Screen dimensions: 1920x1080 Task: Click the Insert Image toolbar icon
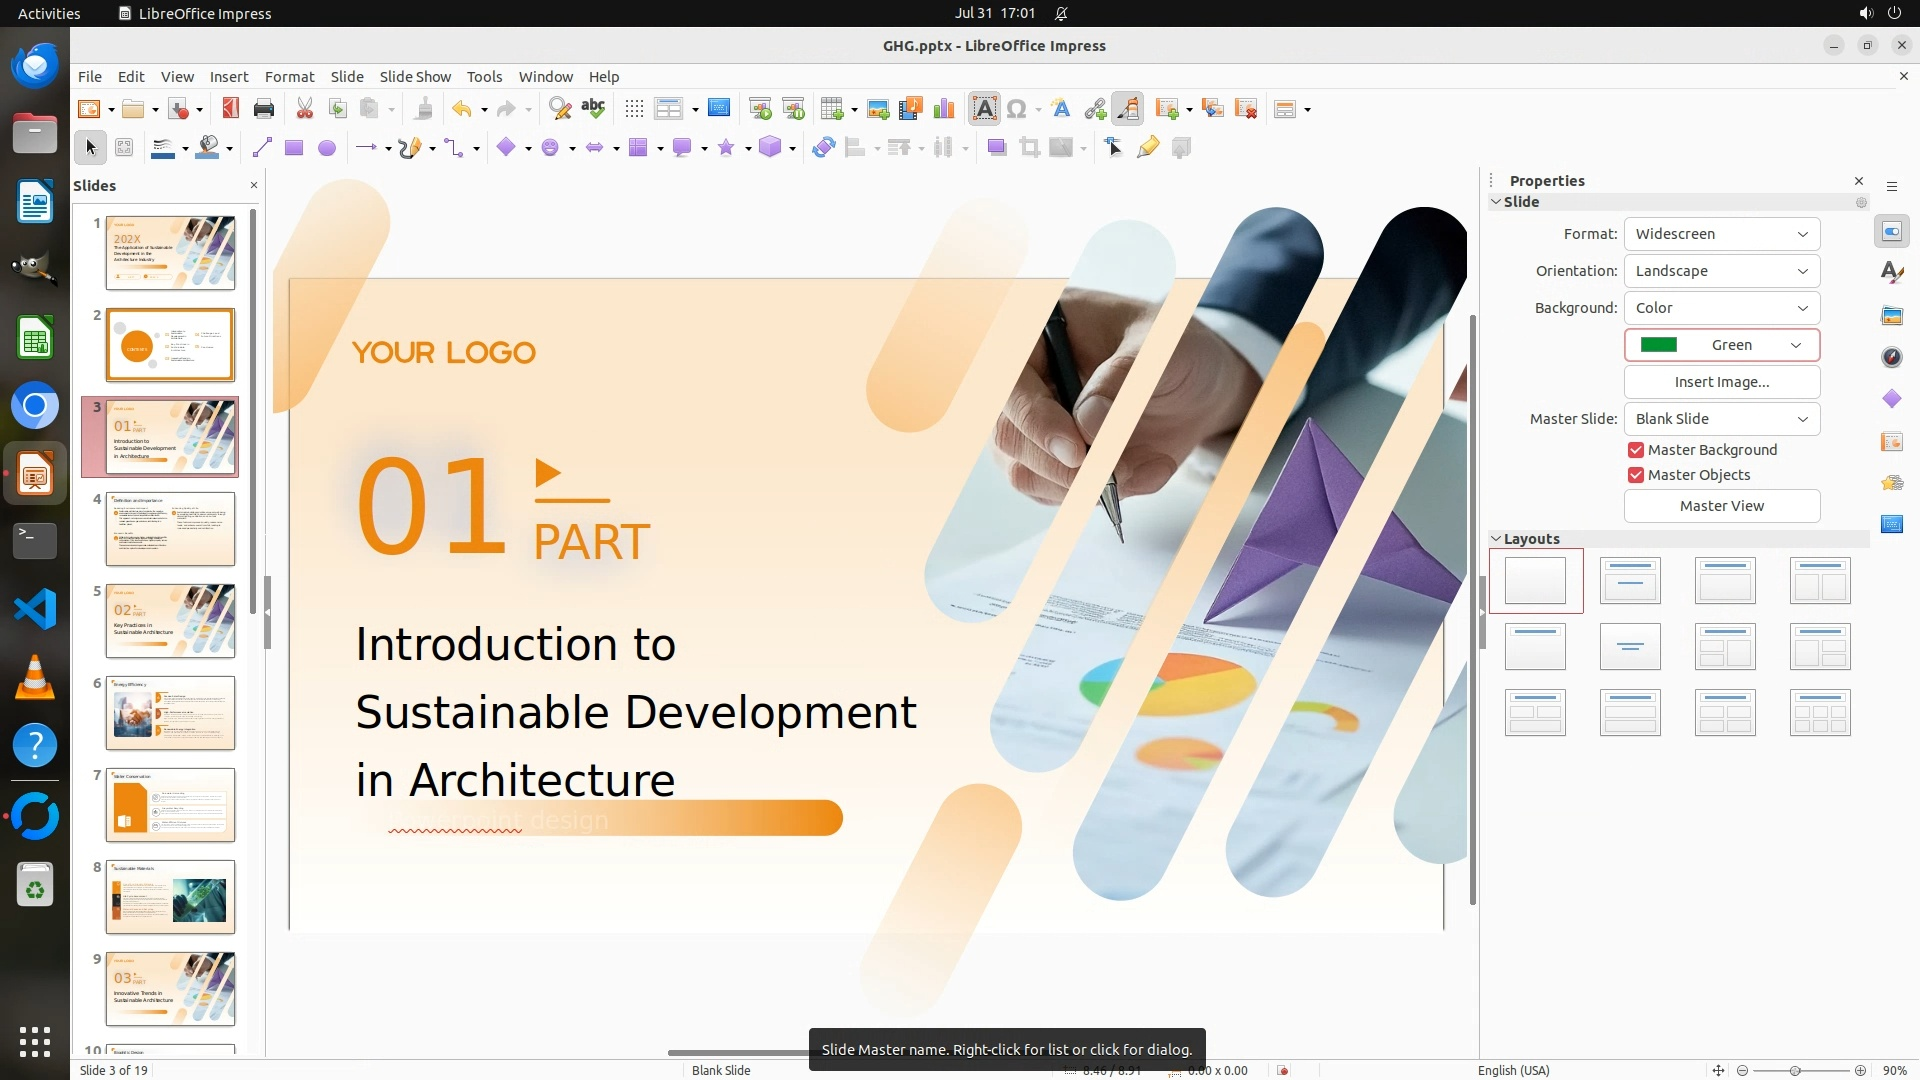pos(878,109)
